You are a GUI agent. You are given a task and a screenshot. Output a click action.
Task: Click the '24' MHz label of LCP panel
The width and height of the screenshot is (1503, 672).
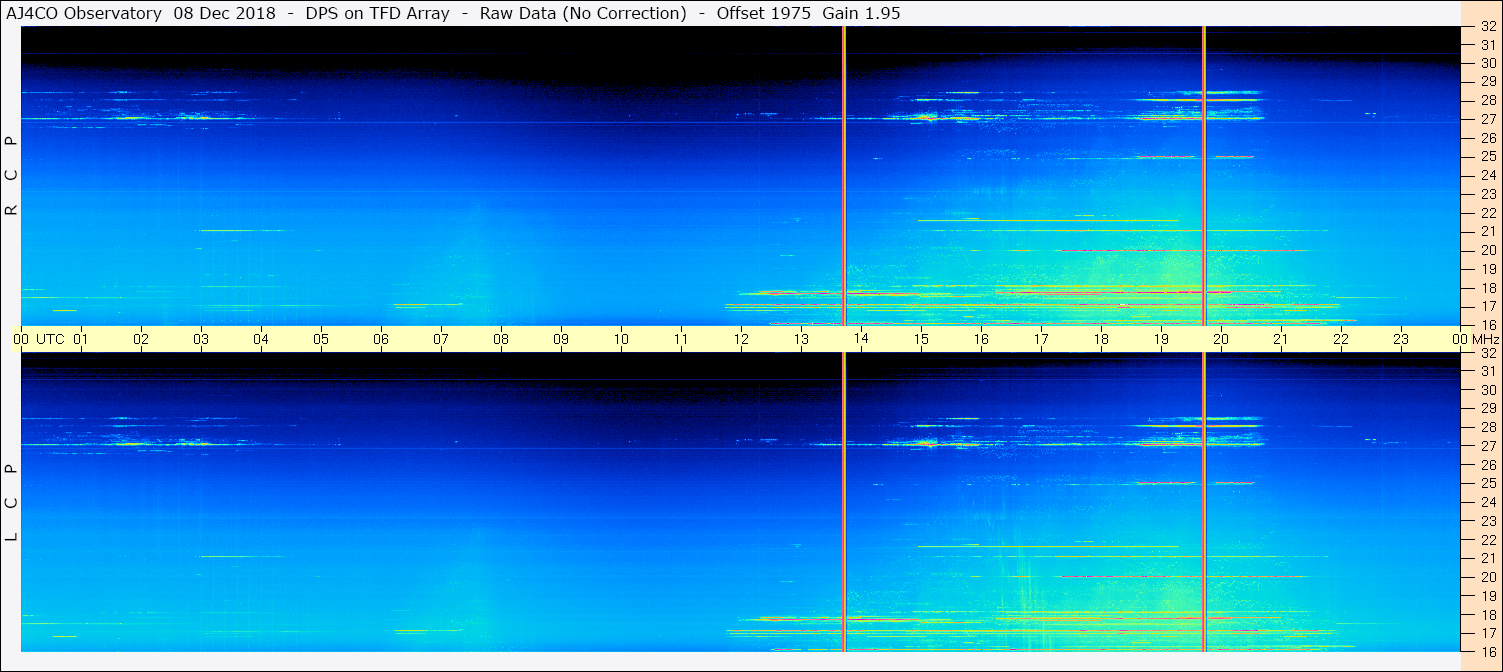(x=1489, y=502)
